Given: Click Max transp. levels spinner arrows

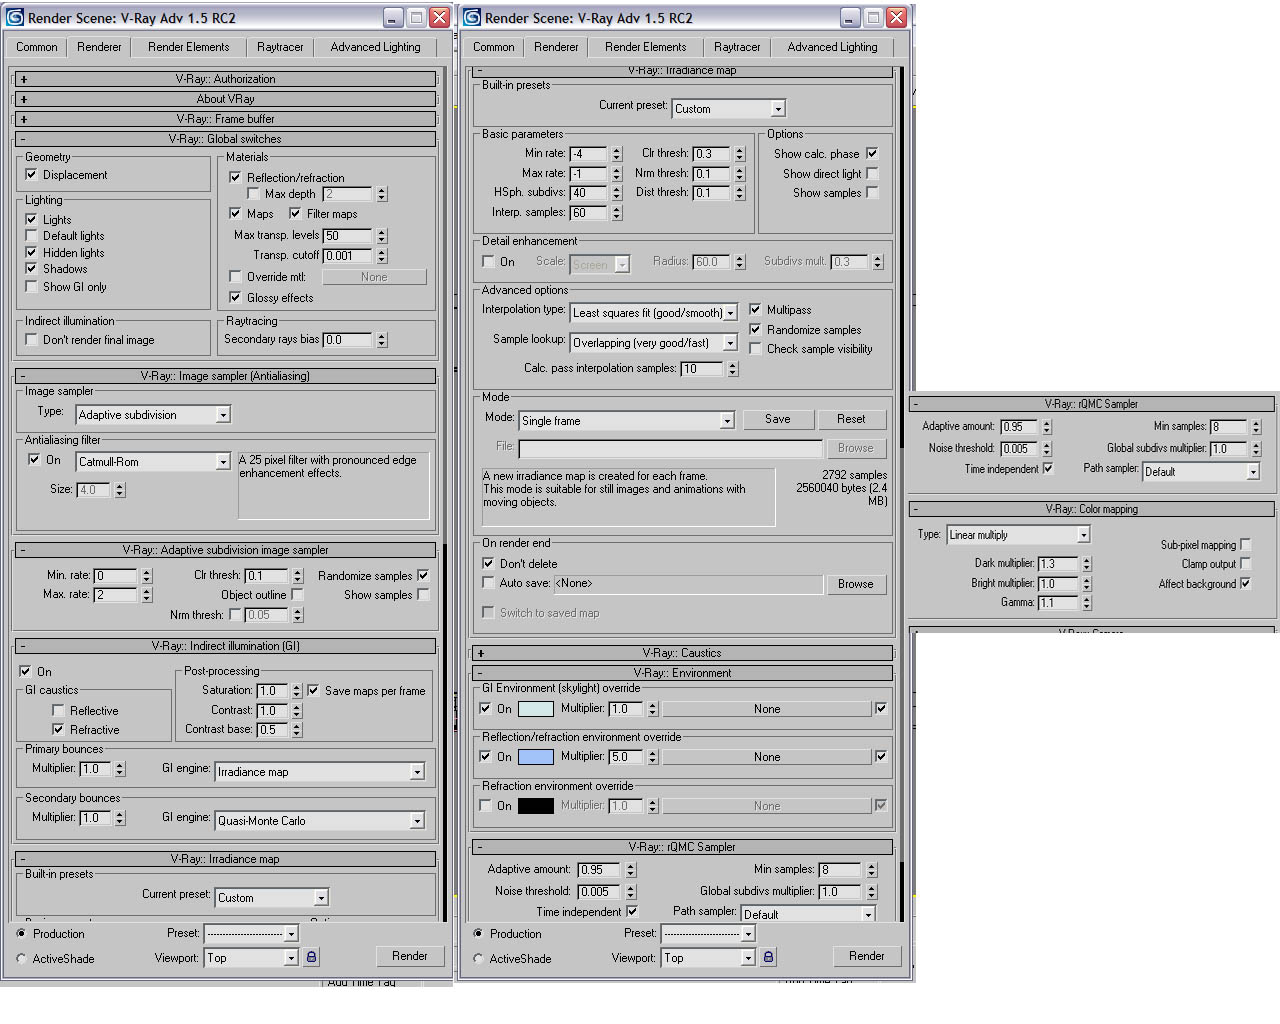Looking at the screenshot, I should tap(381, 236).
